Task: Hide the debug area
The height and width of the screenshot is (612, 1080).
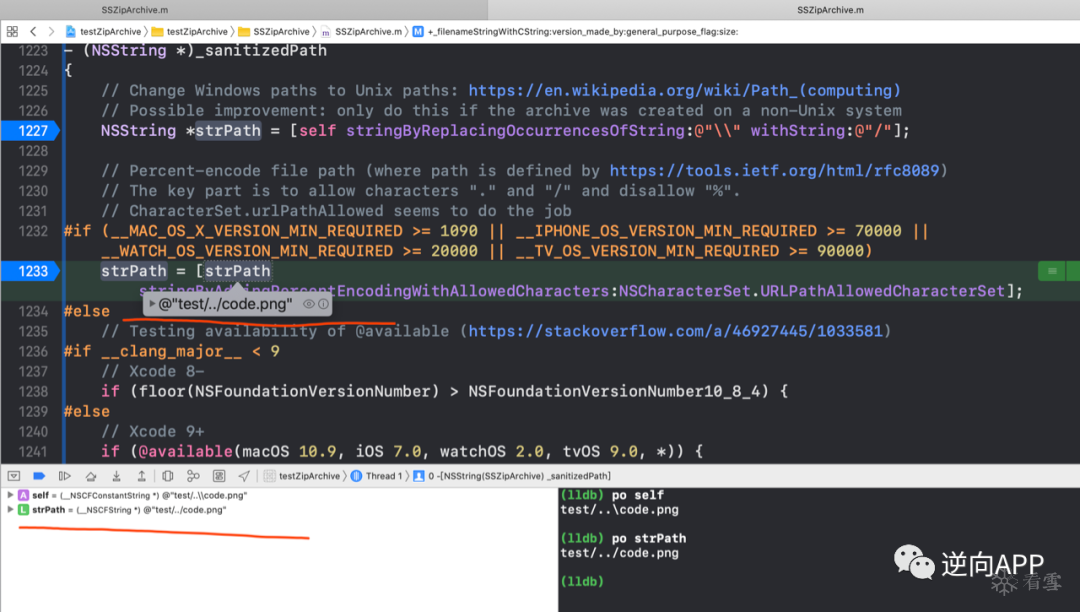Action: click(x=14, y=476)
